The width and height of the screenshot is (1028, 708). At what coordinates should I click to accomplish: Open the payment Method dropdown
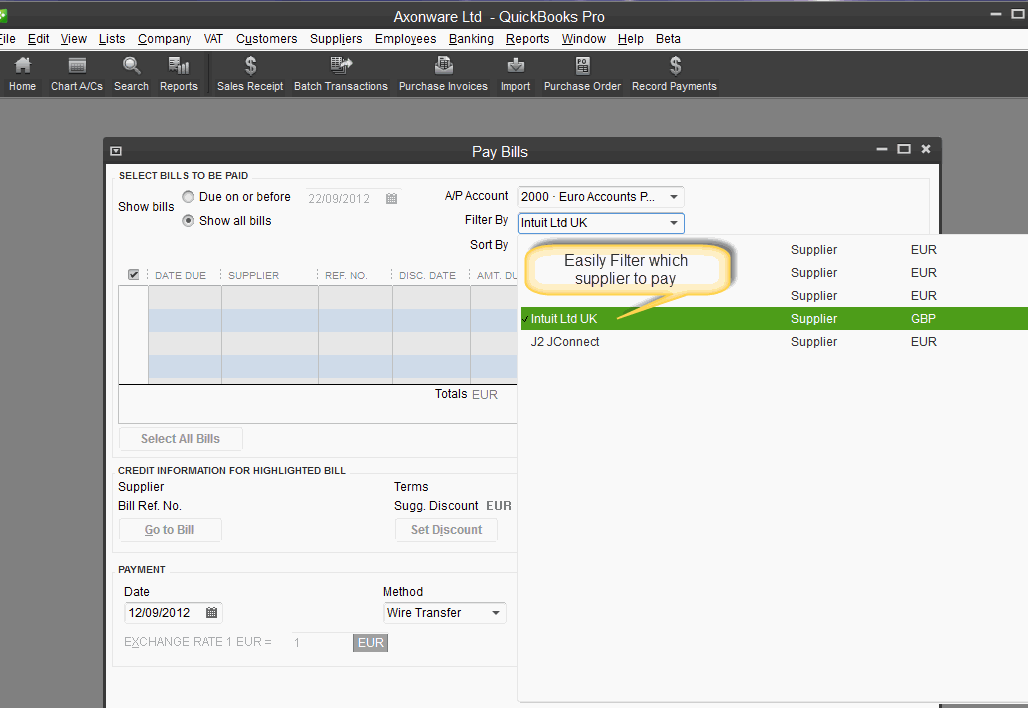pos(496,613)
